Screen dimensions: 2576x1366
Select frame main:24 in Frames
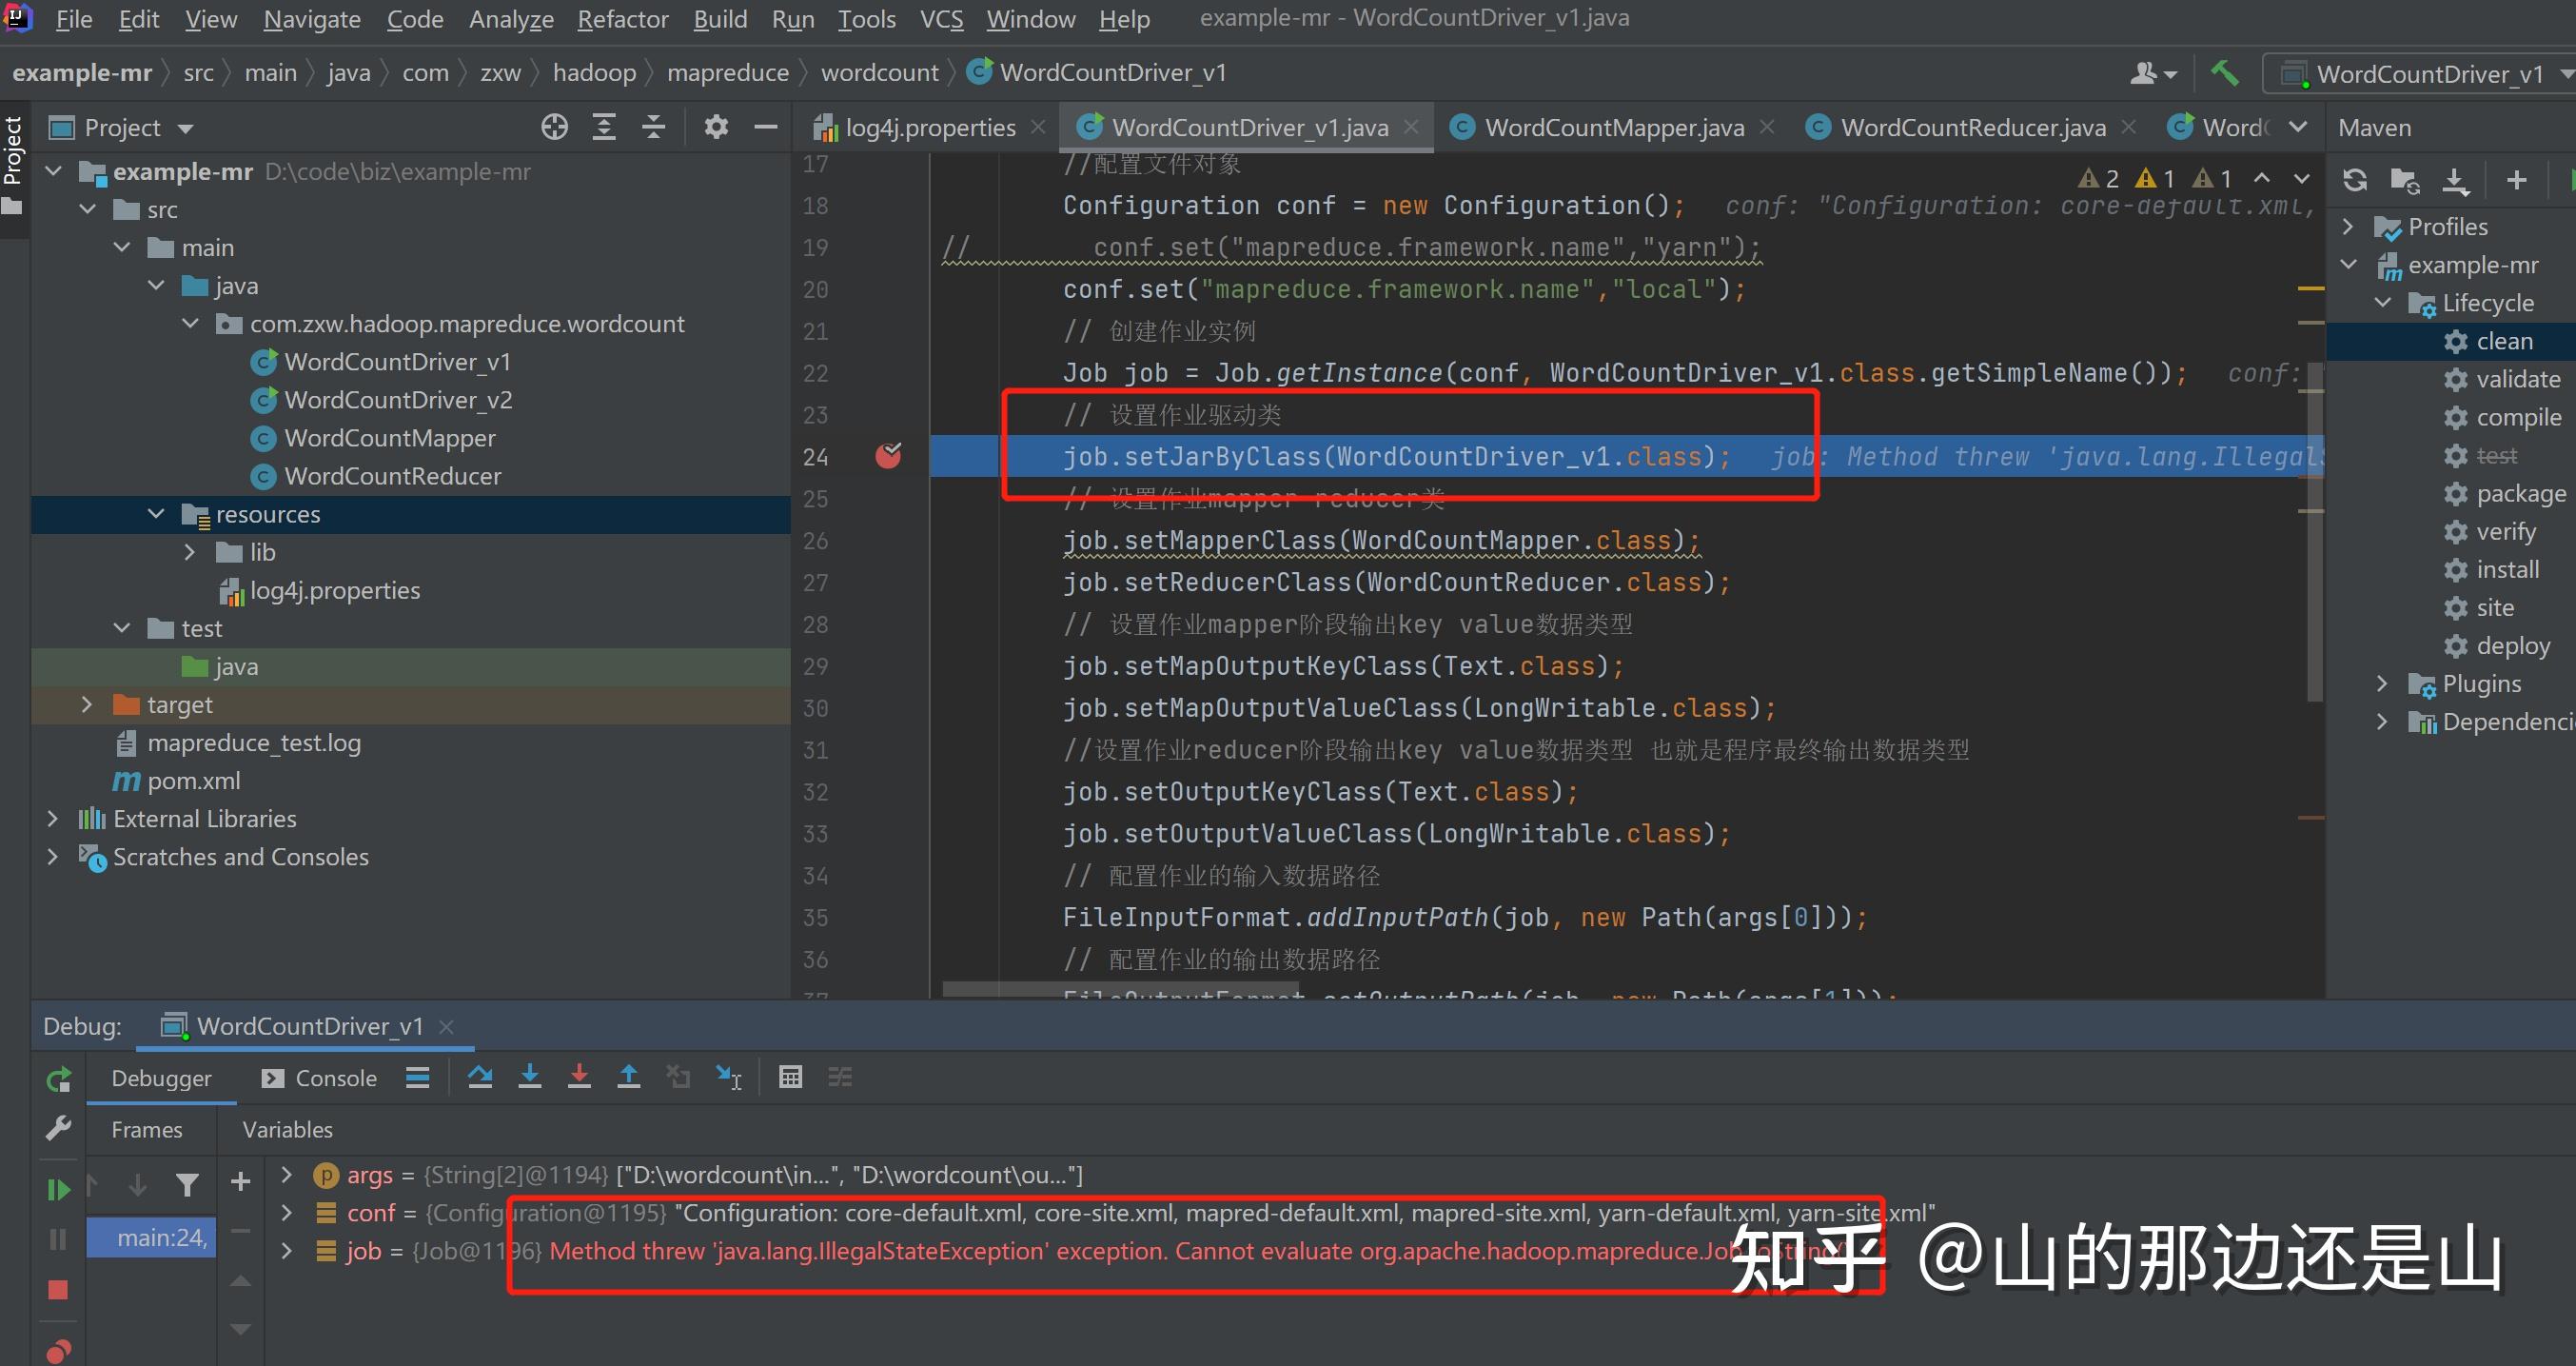[x=151, y=1238]
